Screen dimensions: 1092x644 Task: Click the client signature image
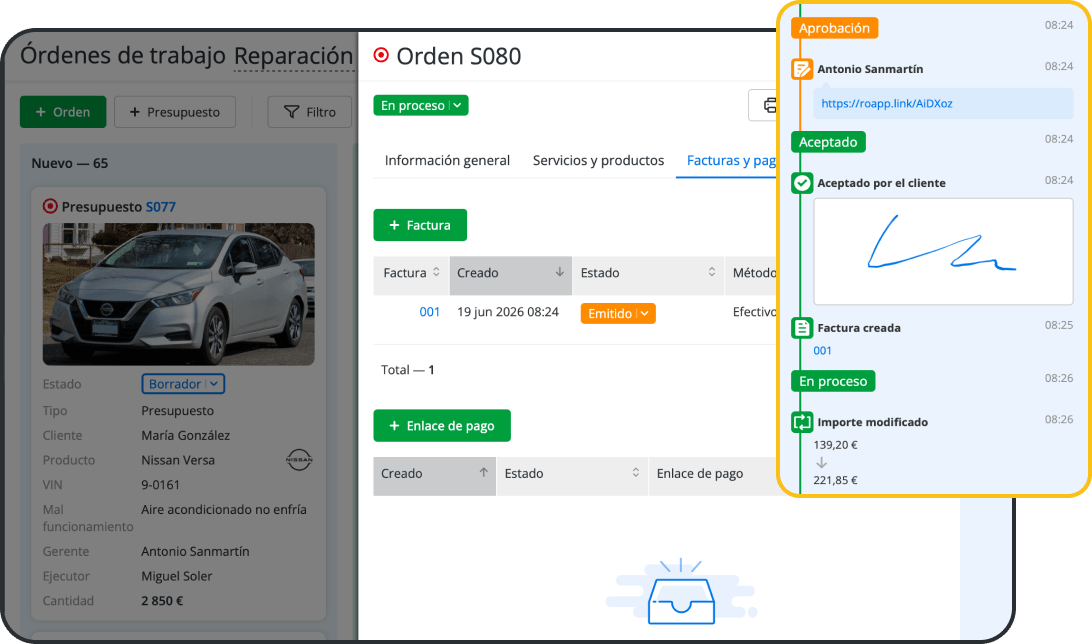[943, 251]
